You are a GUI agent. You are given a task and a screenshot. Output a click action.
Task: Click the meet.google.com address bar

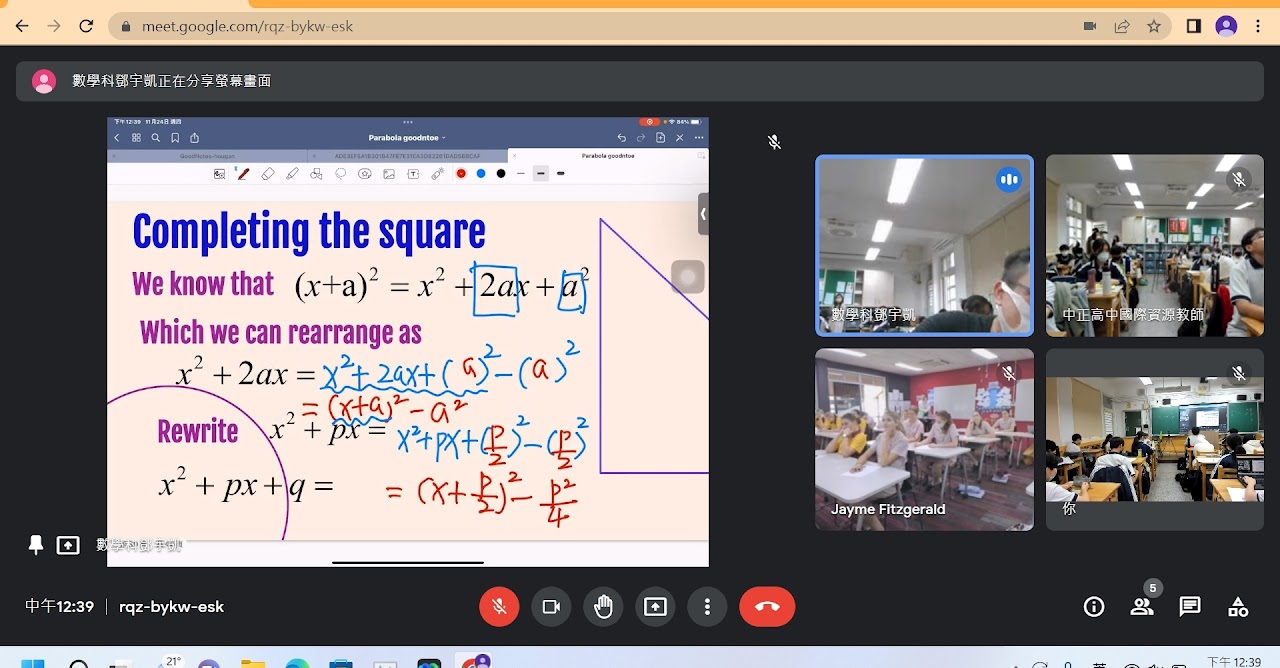(x=600, y=27)
